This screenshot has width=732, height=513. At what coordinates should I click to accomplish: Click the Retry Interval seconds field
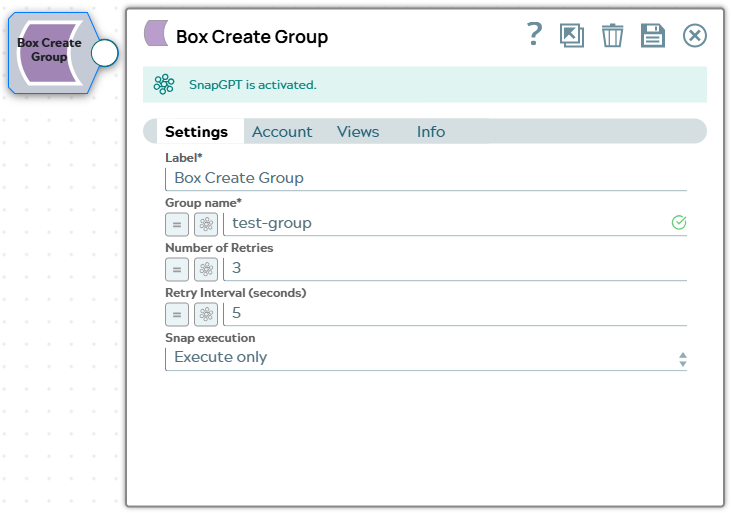tap(455, 313)
